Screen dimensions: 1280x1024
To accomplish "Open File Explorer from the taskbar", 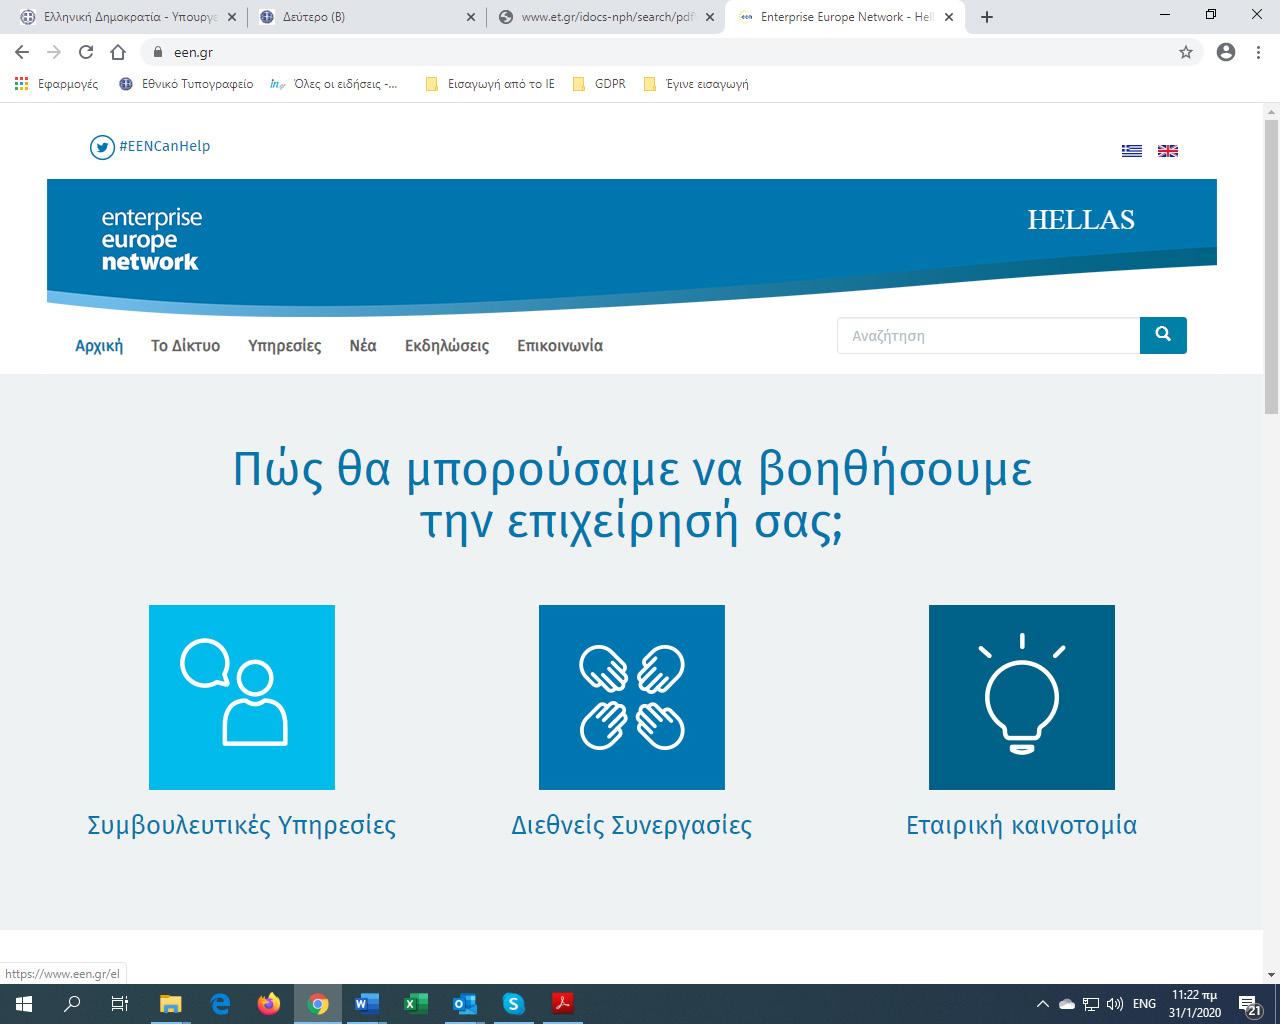I will pos(171,1004).
